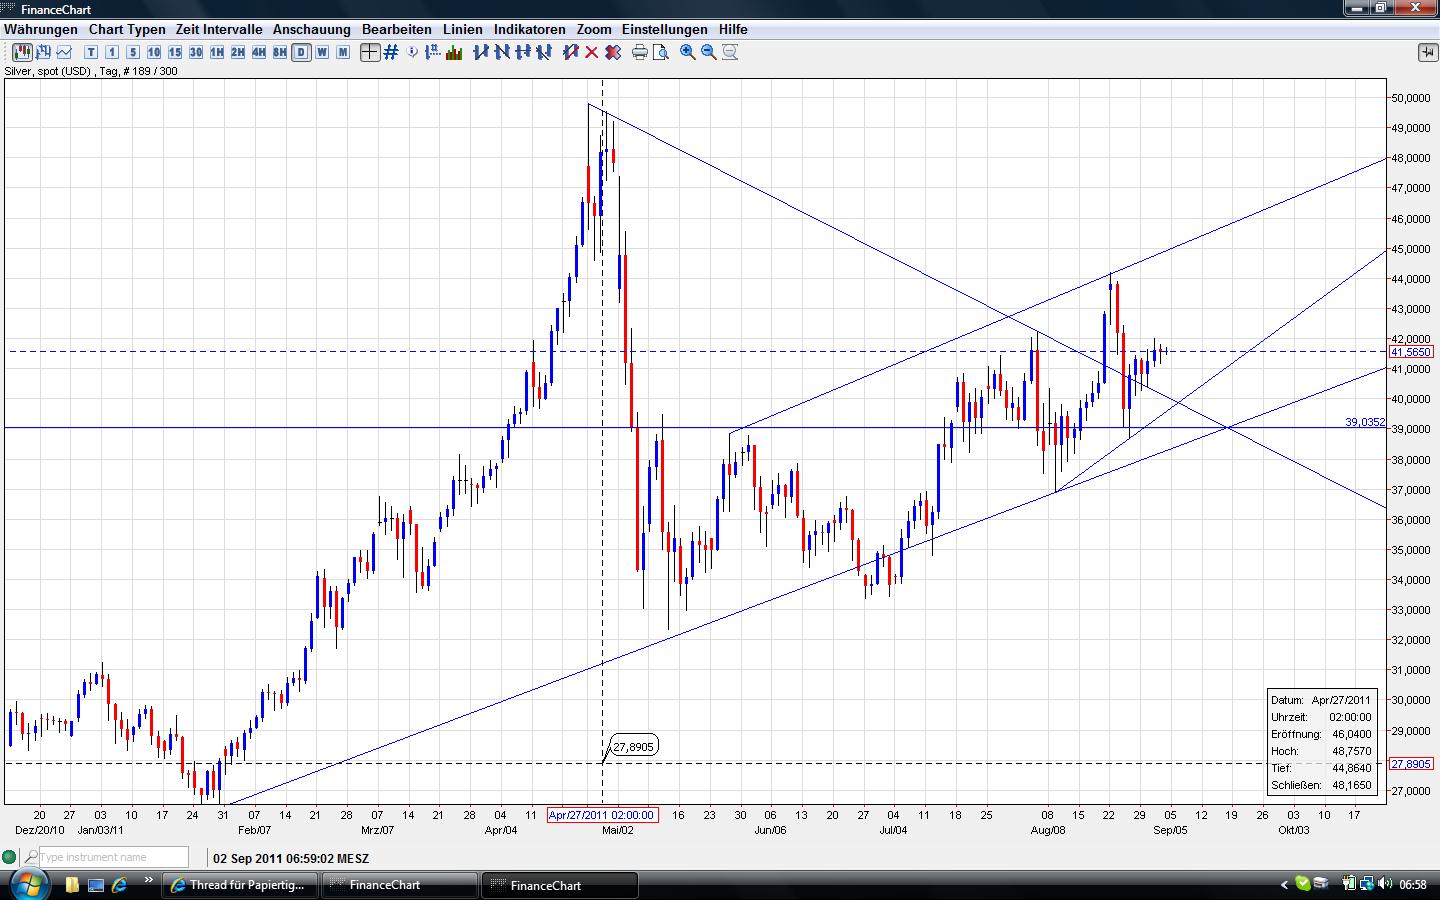1440x900 pixels.
Task: Select the rising trend line tool
Action: pos(481,52)
